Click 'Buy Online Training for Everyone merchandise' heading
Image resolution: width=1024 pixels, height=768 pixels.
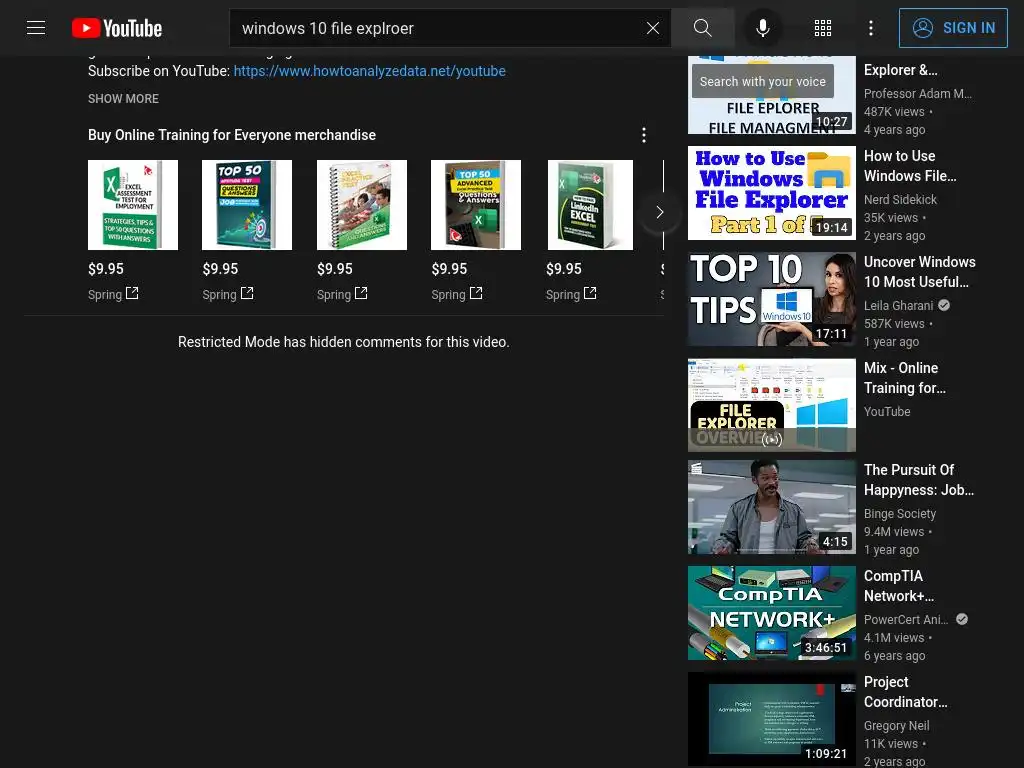[x=232, y=135]
